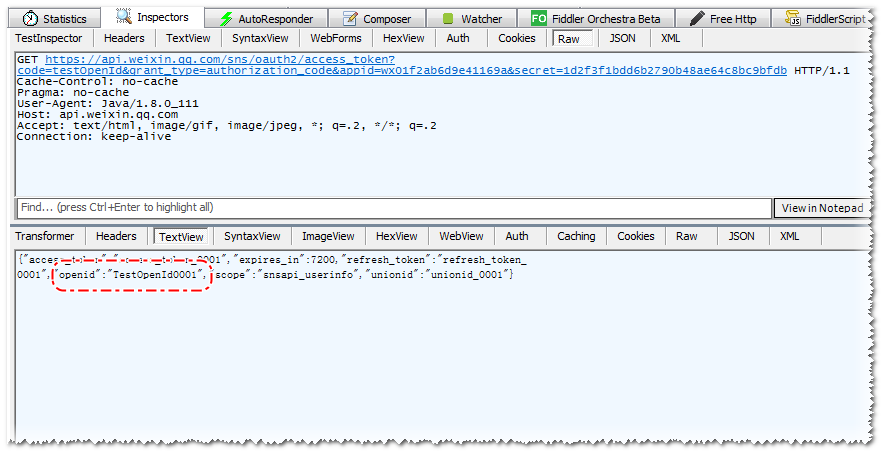Click "expires_in":7200 in response body
The width and height of the screenshot is (887, 457).
click(285, 260)
